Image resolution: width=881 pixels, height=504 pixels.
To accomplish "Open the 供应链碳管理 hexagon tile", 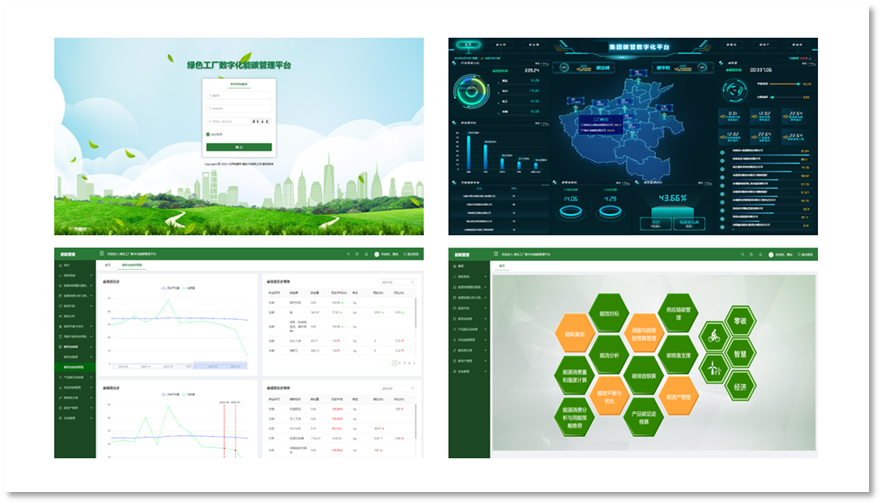I will click(679, 313).
